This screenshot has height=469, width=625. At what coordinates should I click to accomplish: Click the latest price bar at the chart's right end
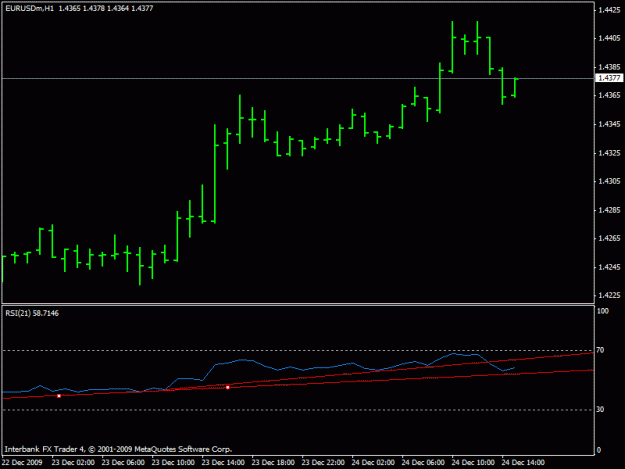click(515, 88)
